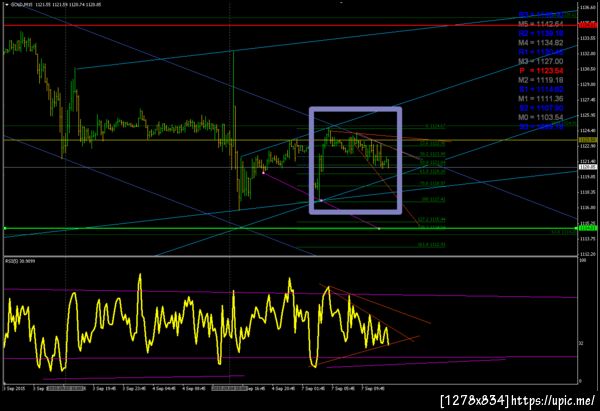
Task: Select the red P = 1123.54 pivot label
Action: (x=541, y=71)
